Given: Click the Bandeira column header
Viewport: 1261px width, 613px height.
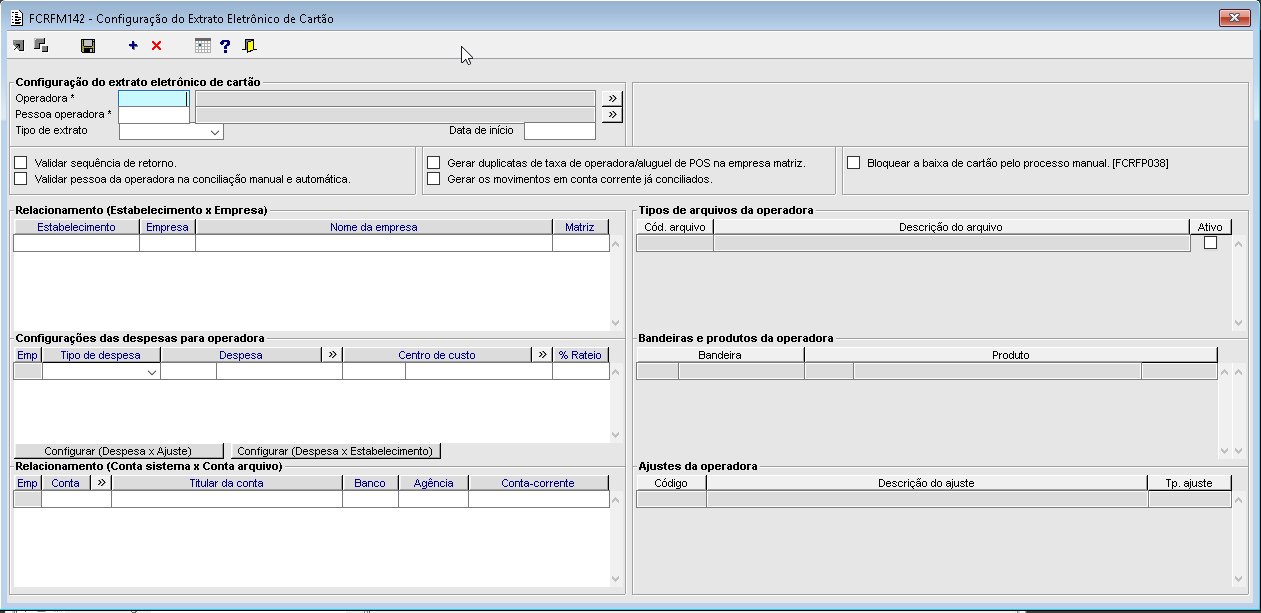Looking at the screenshot, I should tap(720, 355).
